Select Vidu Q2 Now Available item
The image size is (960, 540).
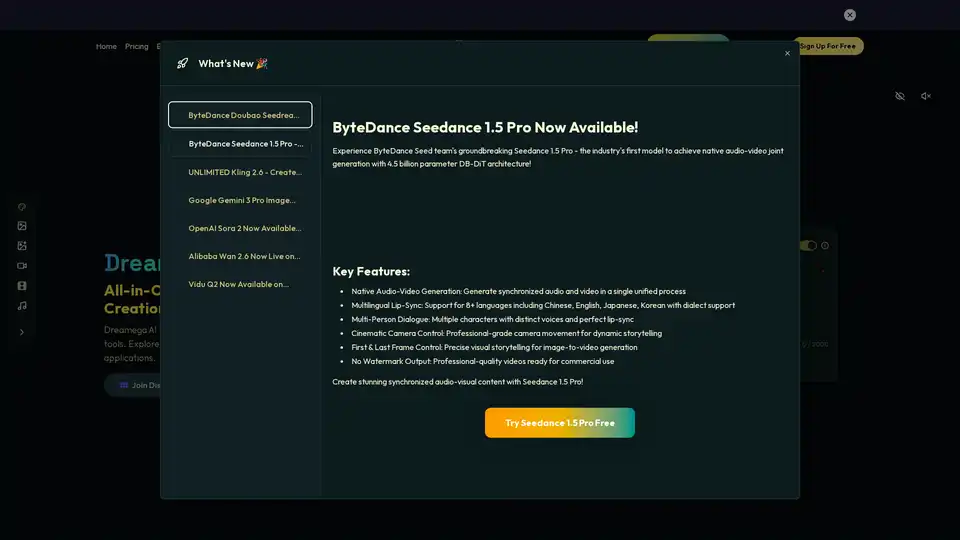(x=240, y=284)
